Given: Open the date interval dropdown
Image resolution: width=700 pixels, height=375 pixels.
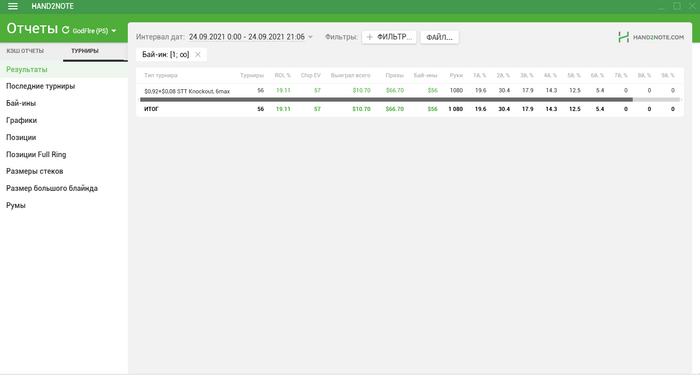Looking at the screenshot, I should pyautogui.click(x=250, y=37).
